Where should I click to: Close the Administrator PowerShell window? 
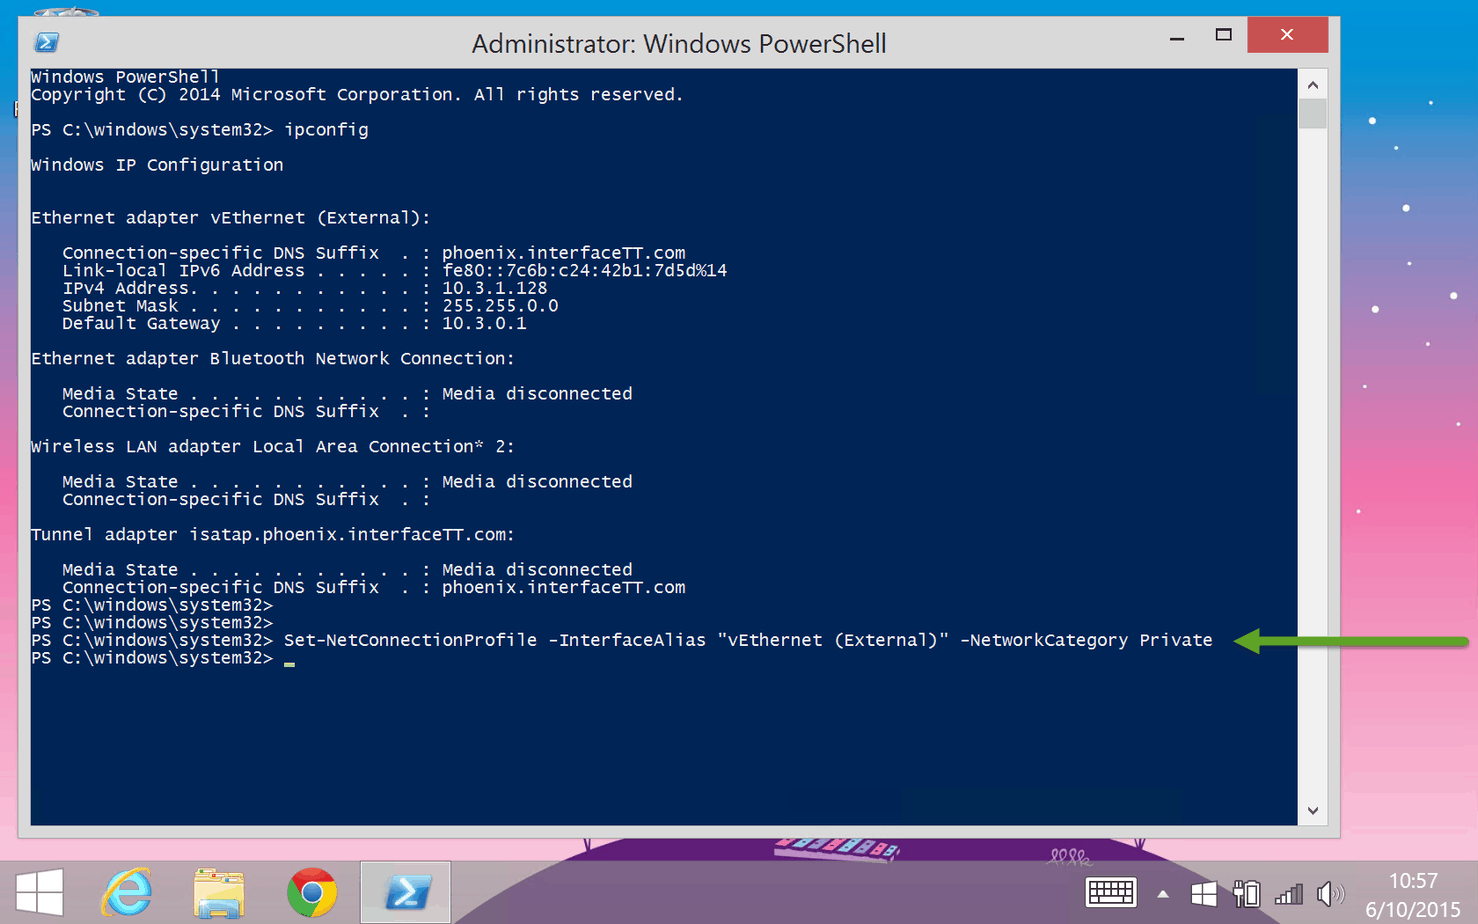[x=1287, y=35]
